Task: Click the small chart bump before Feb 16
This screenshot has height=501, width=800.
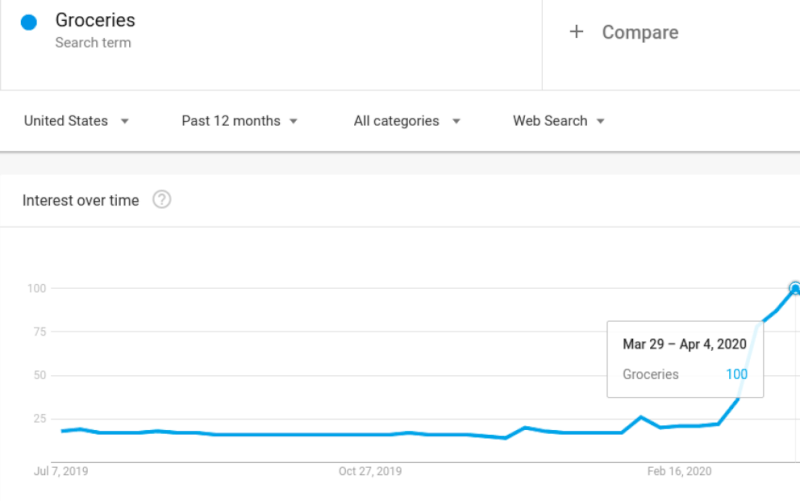Action: [641, 417]
